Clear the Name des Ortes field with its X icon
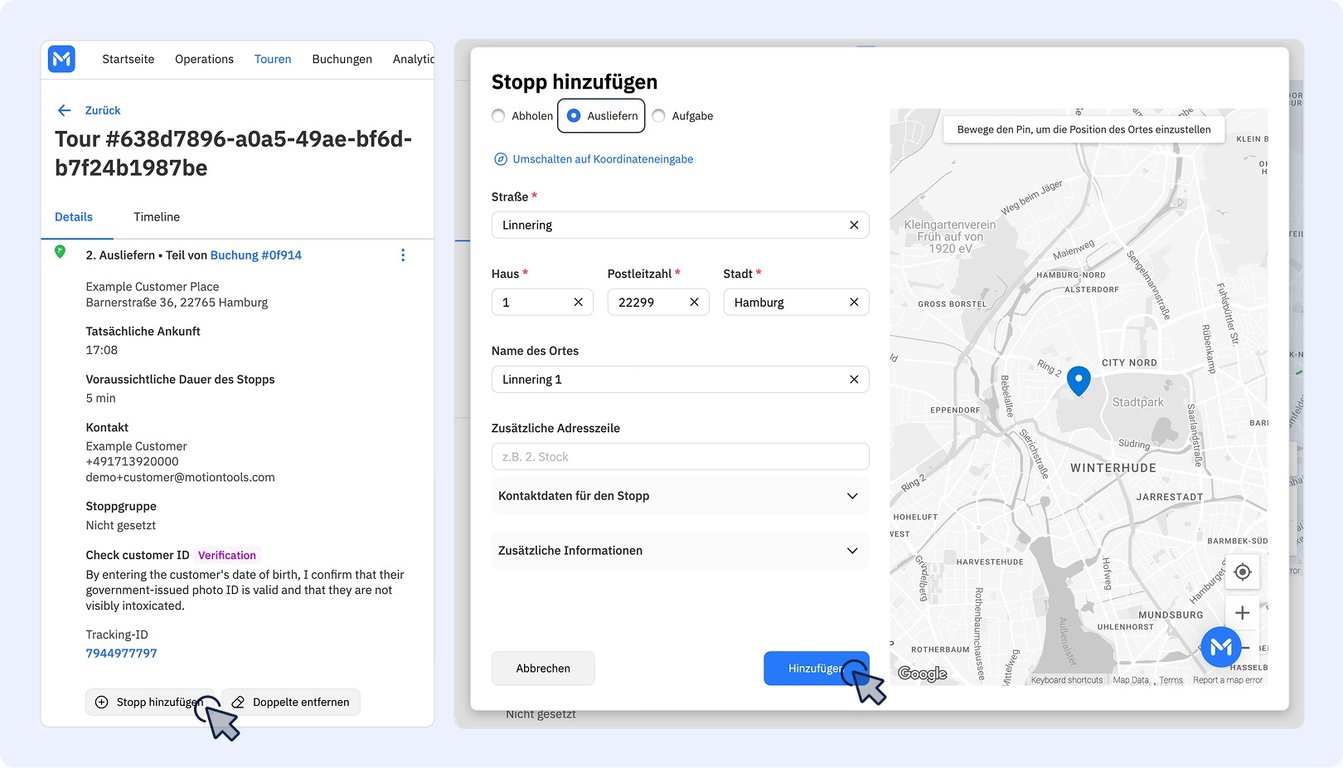Viewport: 1343px width, 768px height. coord(854,379)
